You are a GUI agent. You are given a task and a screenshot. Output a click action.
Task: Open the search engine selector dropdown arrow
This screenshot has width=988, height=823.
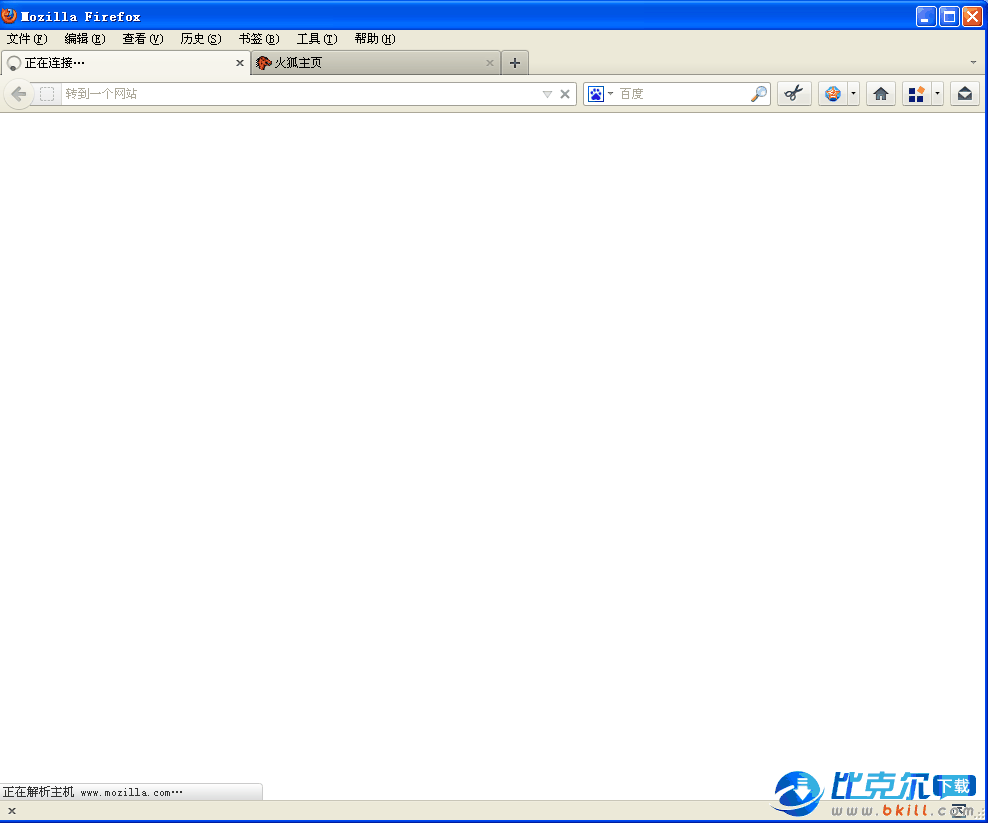pos(610,94)
